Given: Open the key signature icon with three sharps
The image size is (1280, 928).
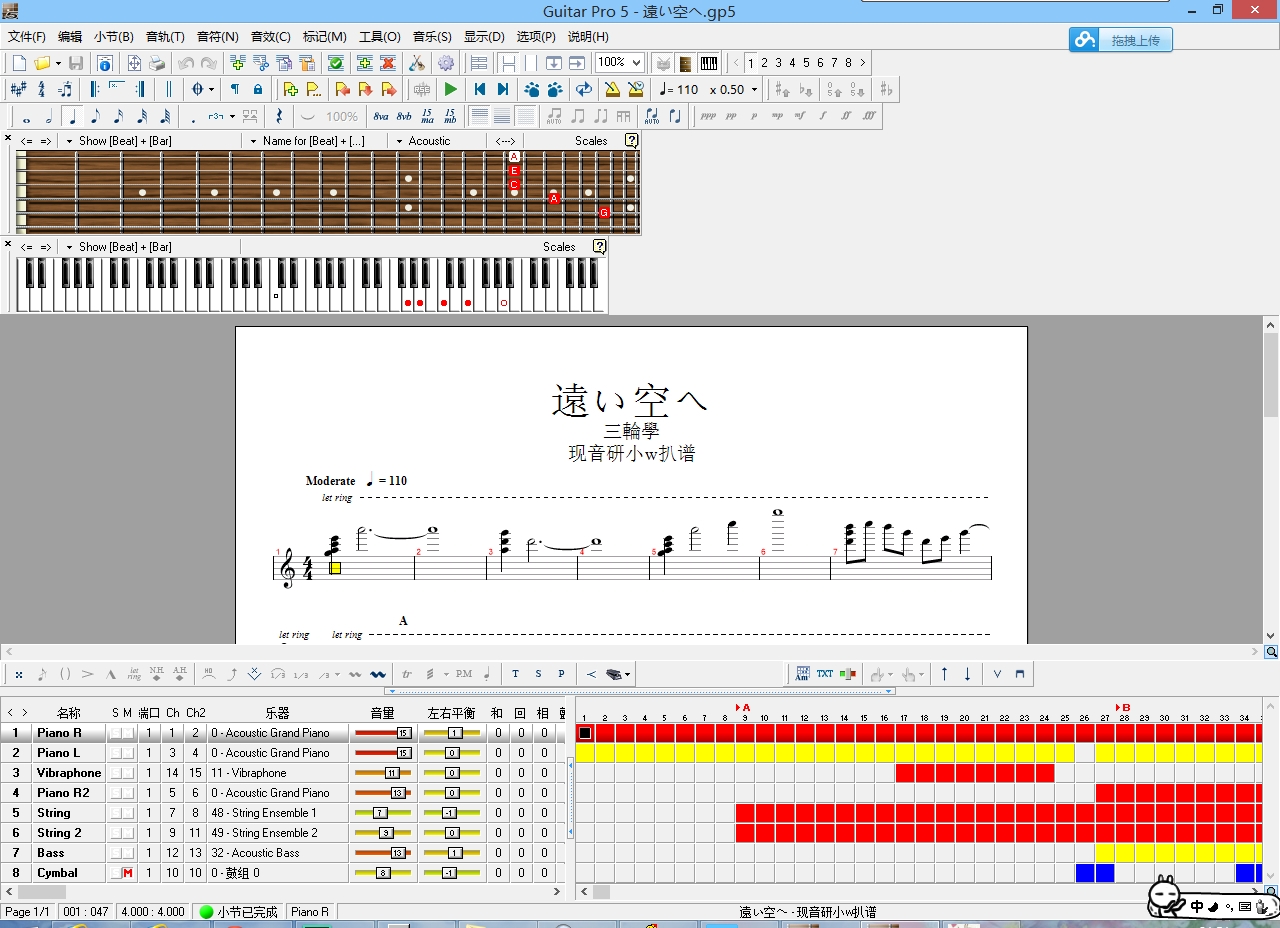Looking at the screenshot, I should pyautogui.click(x=18, y=89).
